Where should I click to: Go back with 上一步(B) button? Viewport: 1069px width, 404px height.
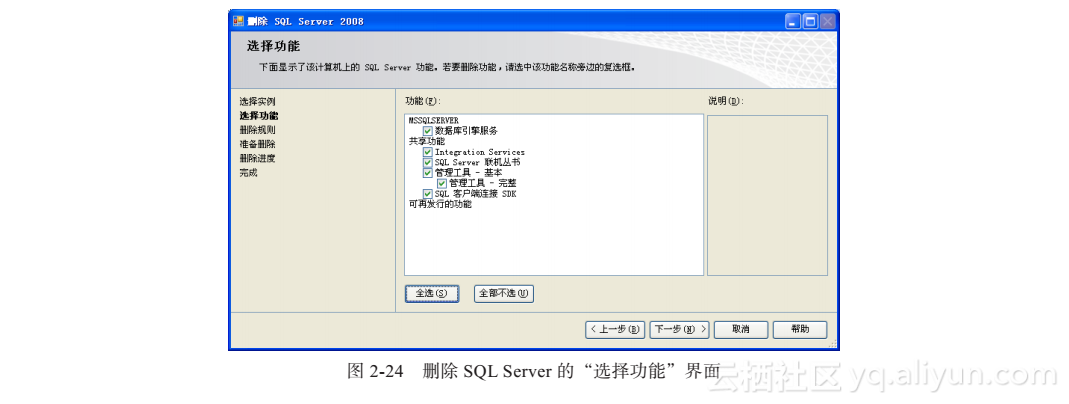[615, 330]
